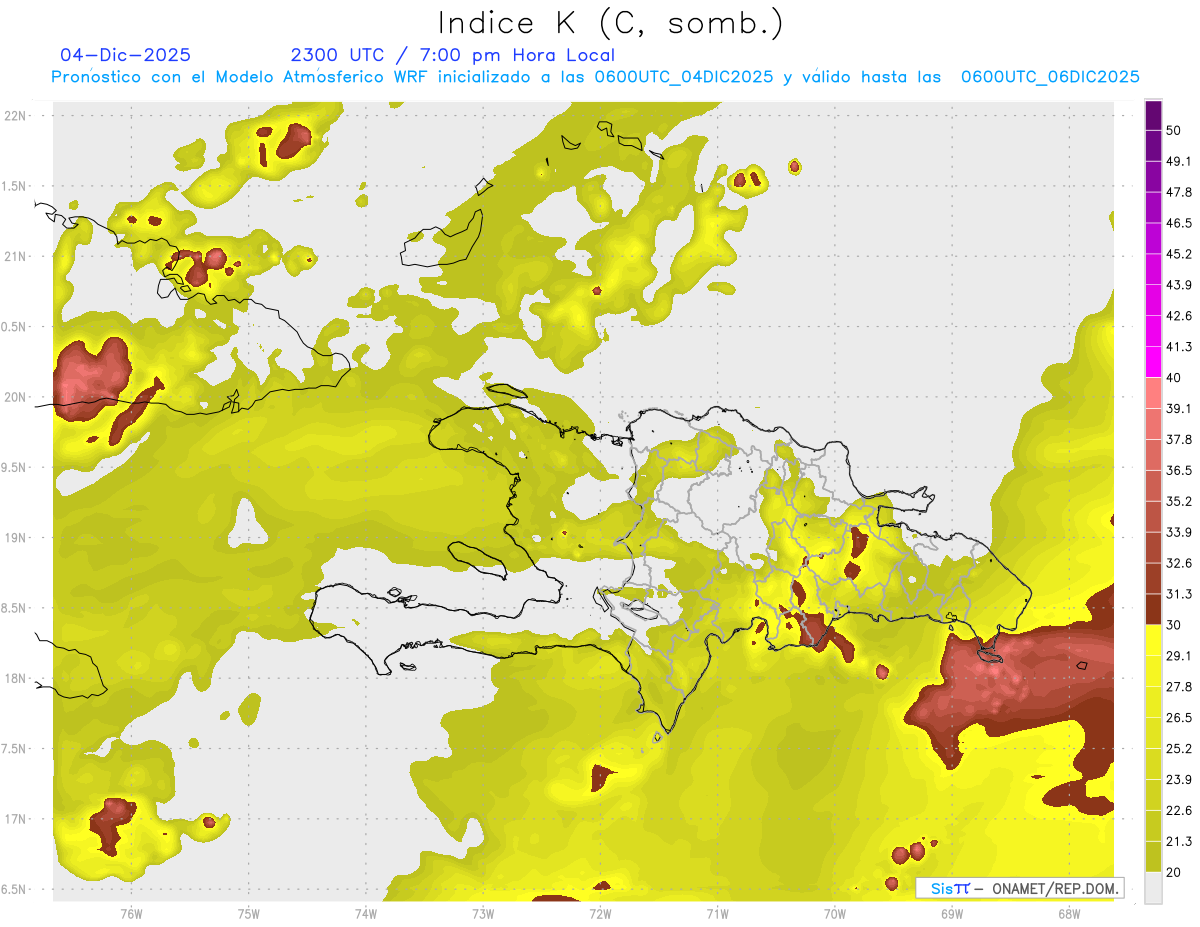Select the colorbar value 49.1
This screenshot has height=927, width=1200.
(1179, 161)
